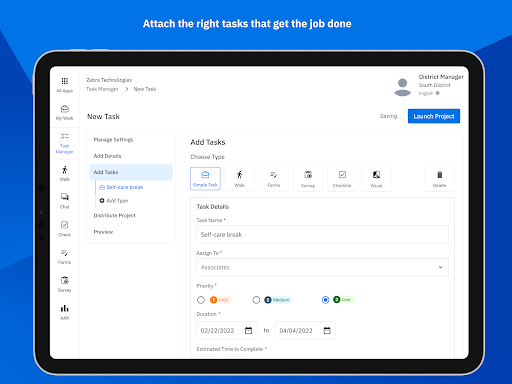The width and height of the screenshot is (512, 384).
Task: Open My Work in the sidebar
Action: pos(65,113)
